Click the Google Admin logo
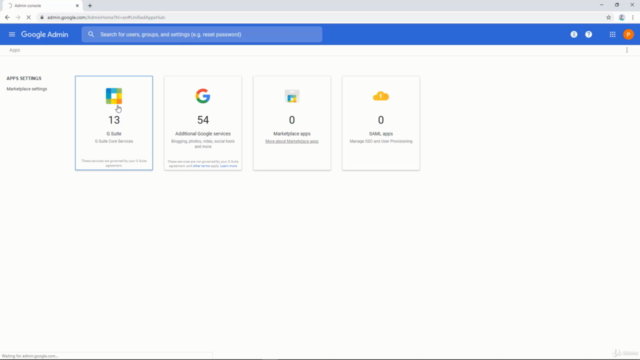The width and height of the screenshot is (640, 360). 44,35
